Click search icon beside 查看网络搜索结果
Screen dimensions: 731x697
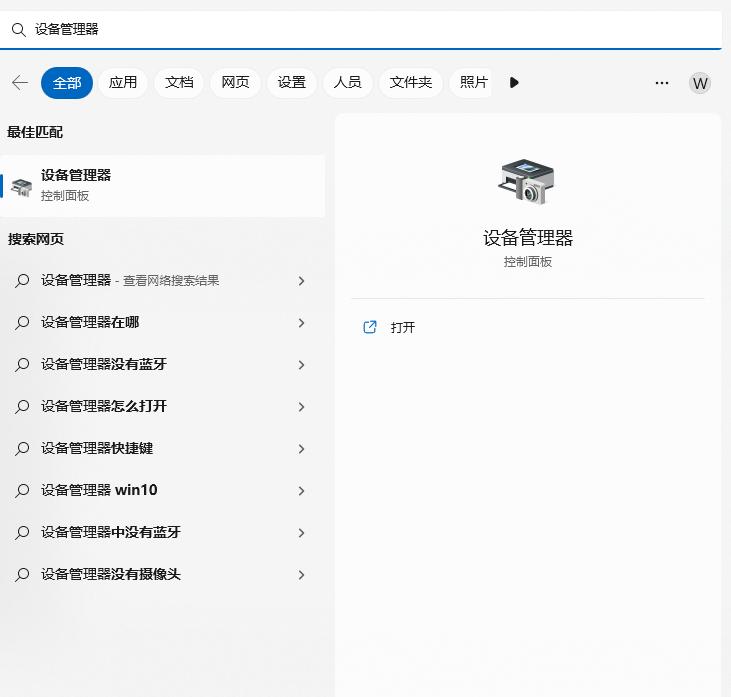[x=22, y=281]
